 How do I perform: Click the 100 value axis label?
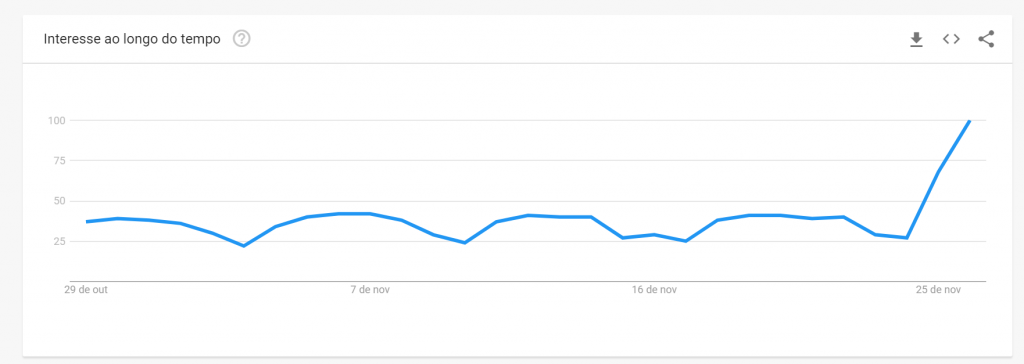tap(54, 120)
